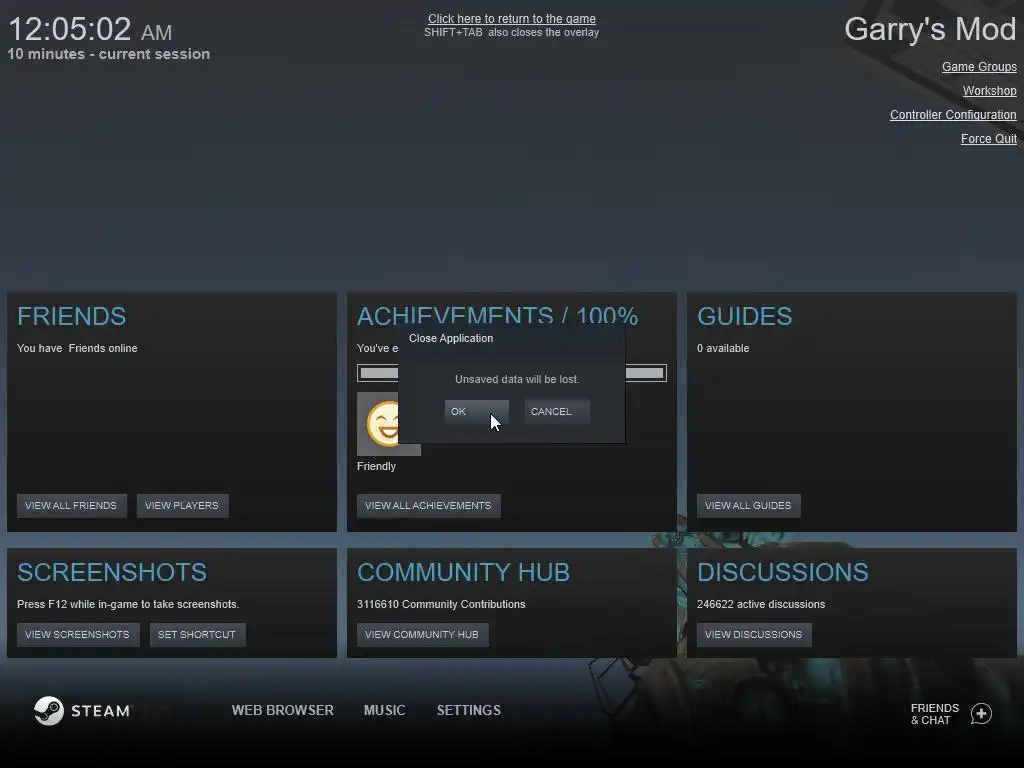This screenshot has width=1024, height=768.
Task: View discussions for Garry's Mod
Action: pos(754,634)
